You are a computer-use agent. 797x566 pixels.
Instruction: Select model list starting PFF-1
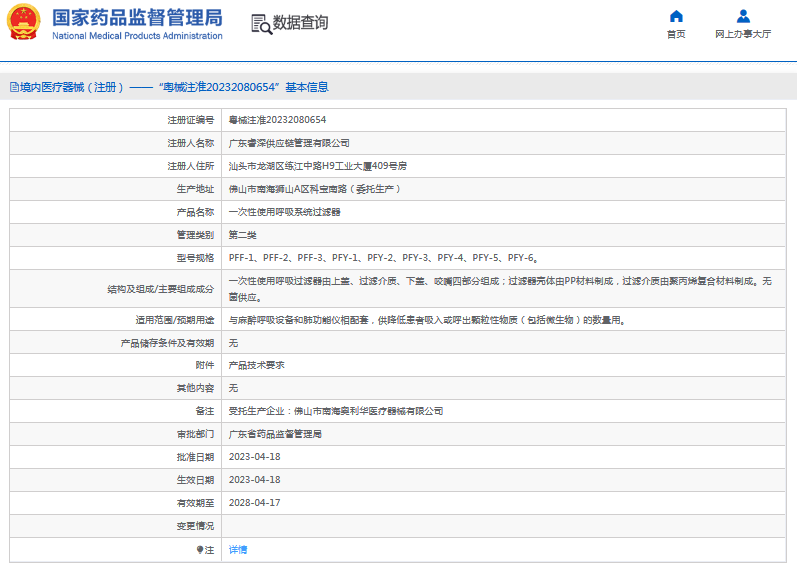click(x=384, y=258)
